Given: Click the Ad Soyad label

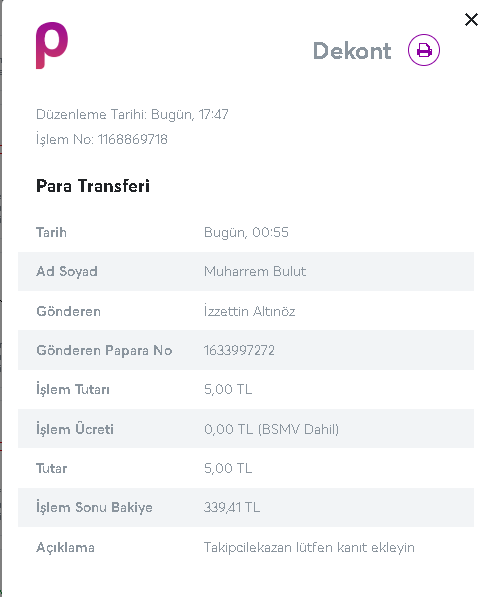Looking at the screenshot, I should tap(67, 271).
